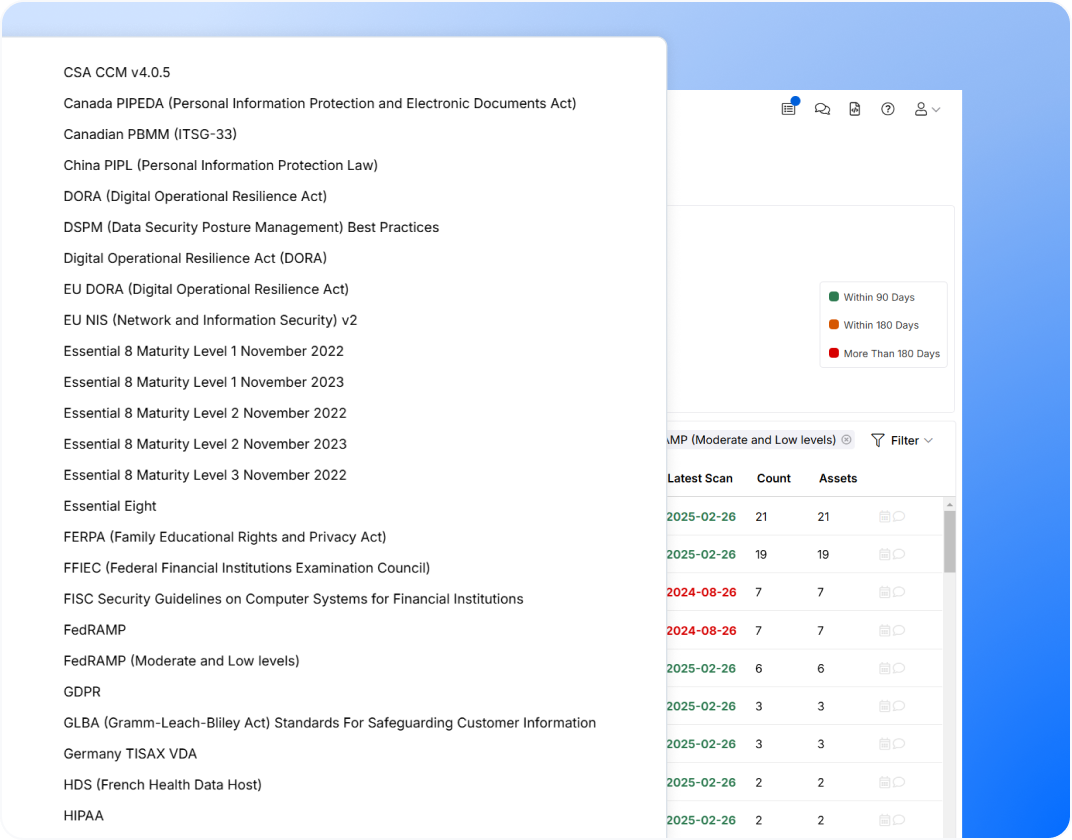Choose China PIPL (Personal Information Protection Law)
This screenshot has width=1072, height=840.
pyautogui.click(x=220, y=165)
